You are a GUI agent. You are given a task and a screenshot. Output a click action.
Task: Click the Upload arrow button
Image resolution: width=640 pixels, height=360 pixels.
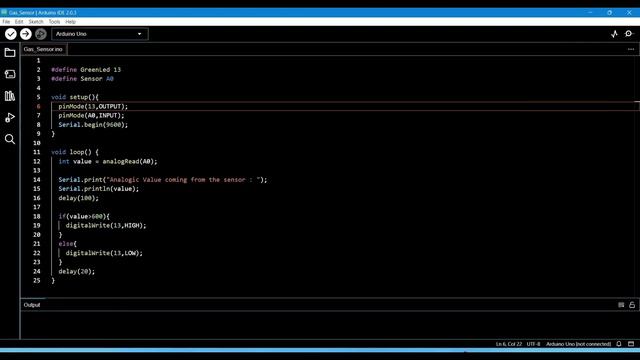click(26, 34)
